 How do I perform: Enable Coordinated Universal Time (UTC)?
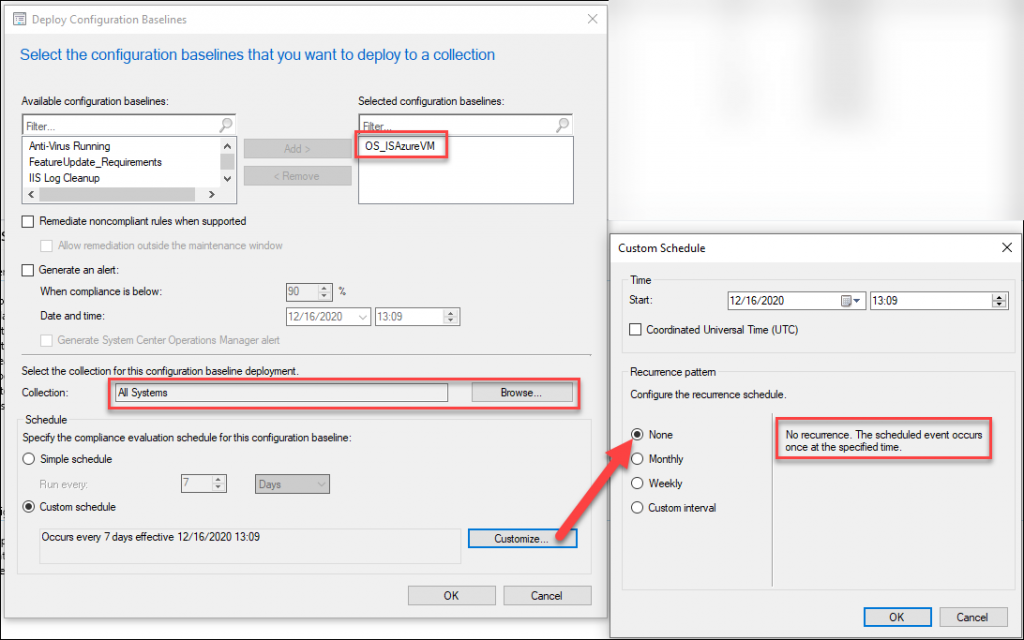pyautogui.click(x=636, y=329)
